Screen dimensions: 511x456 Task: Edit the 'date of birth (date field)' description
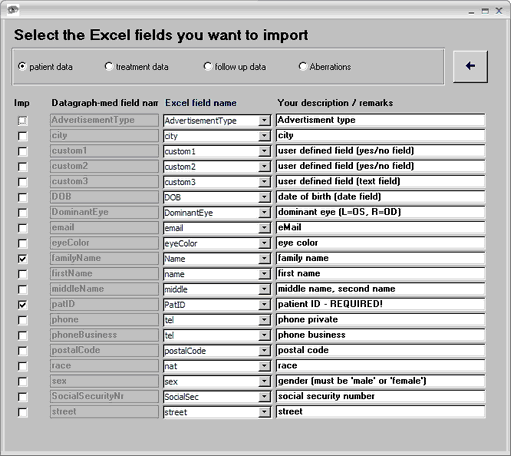point(380,197)
